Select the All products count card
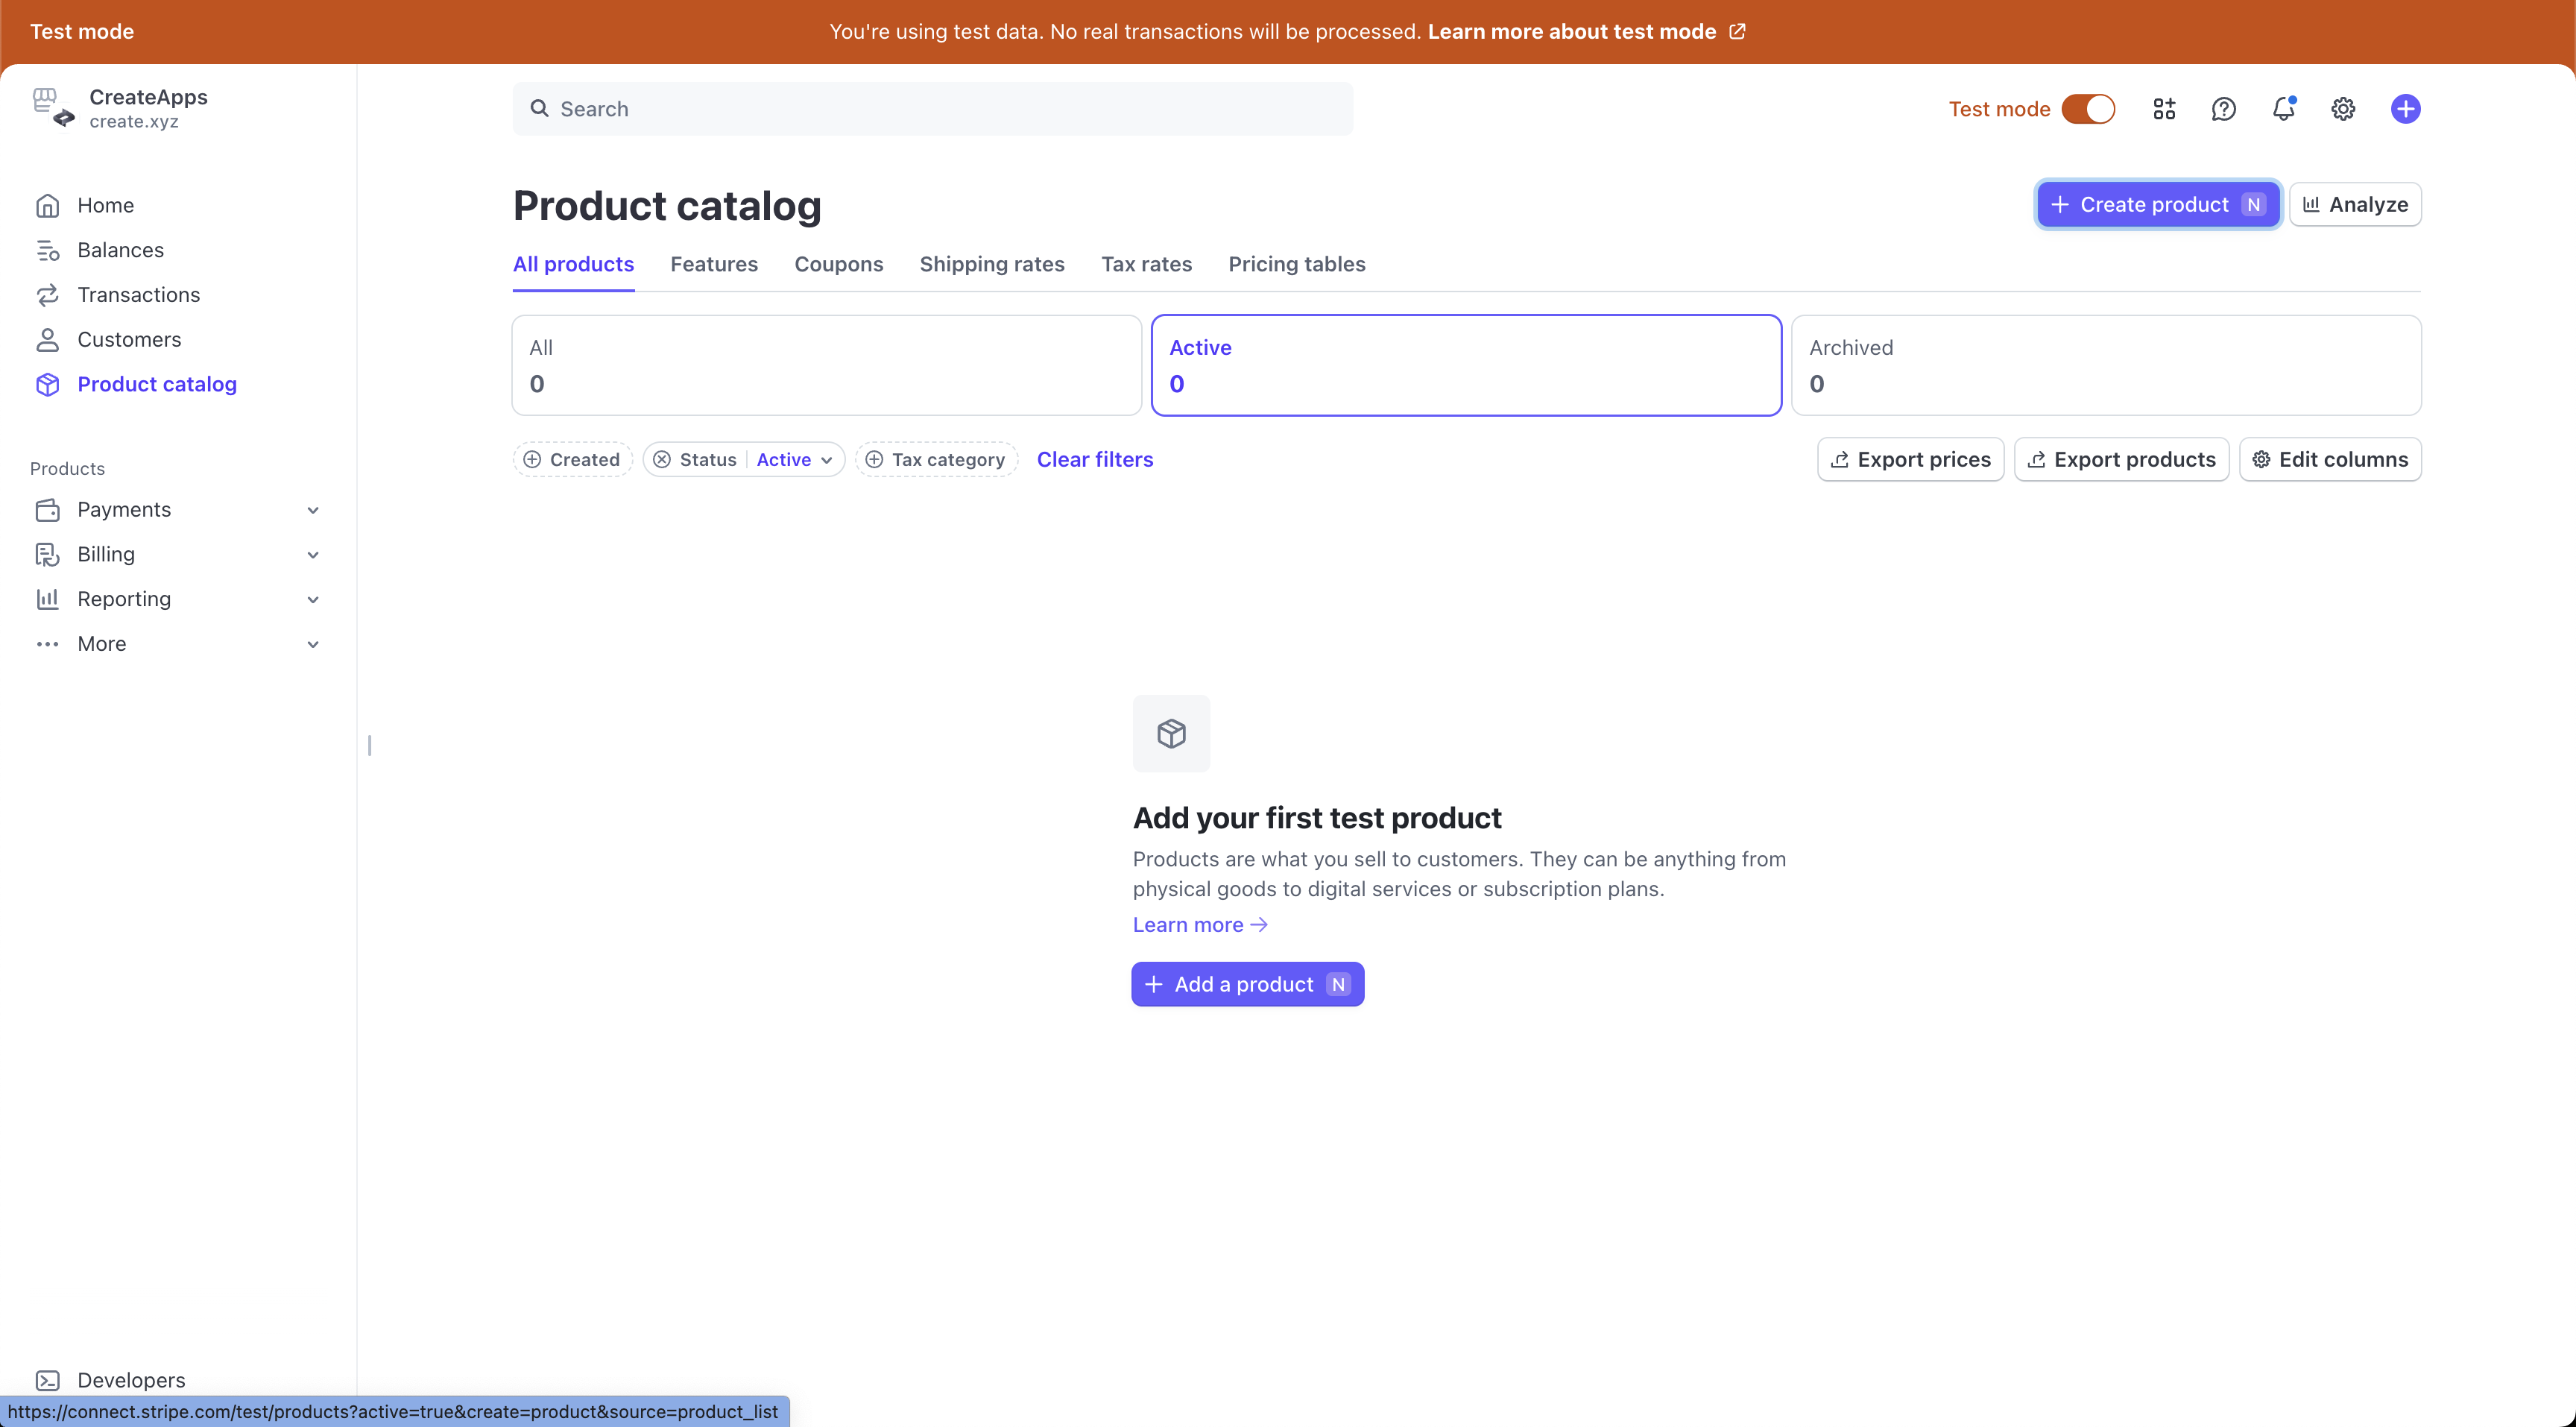The width and height of the screenshot is (2576, 1427). coord(826,365)
